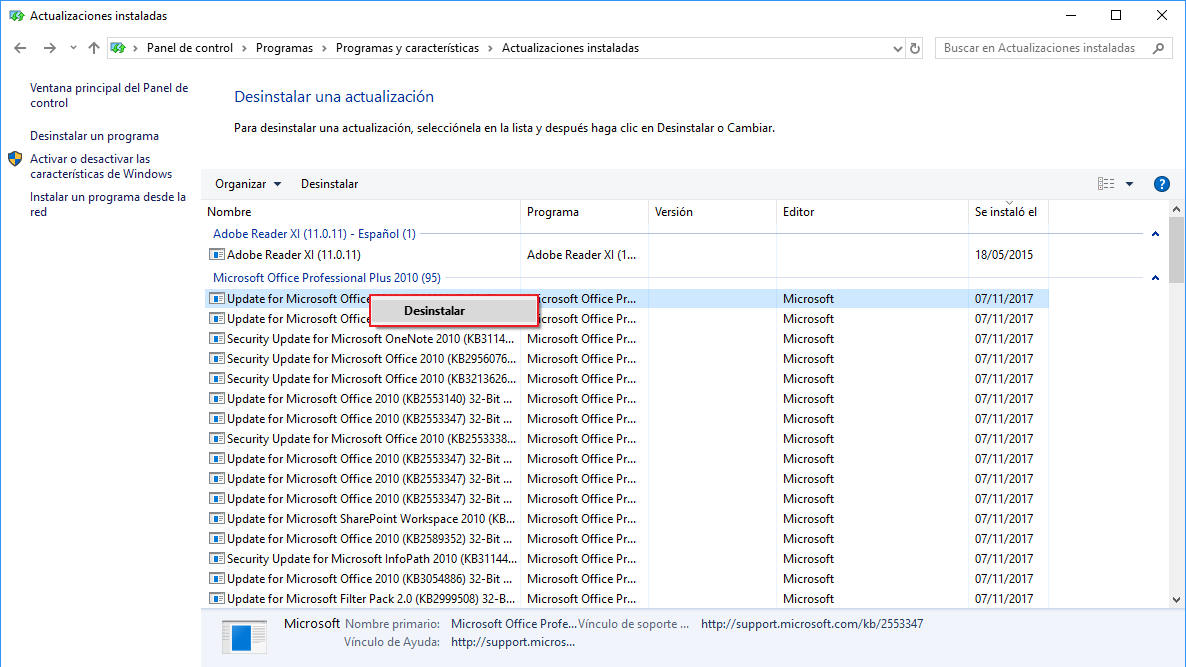The height and width of the screenshot is (667, 1186).
Task: Click icon of Update for Microsoft Filter Pack 2.0
Action: pyautogui.click(x=217, y=598)
